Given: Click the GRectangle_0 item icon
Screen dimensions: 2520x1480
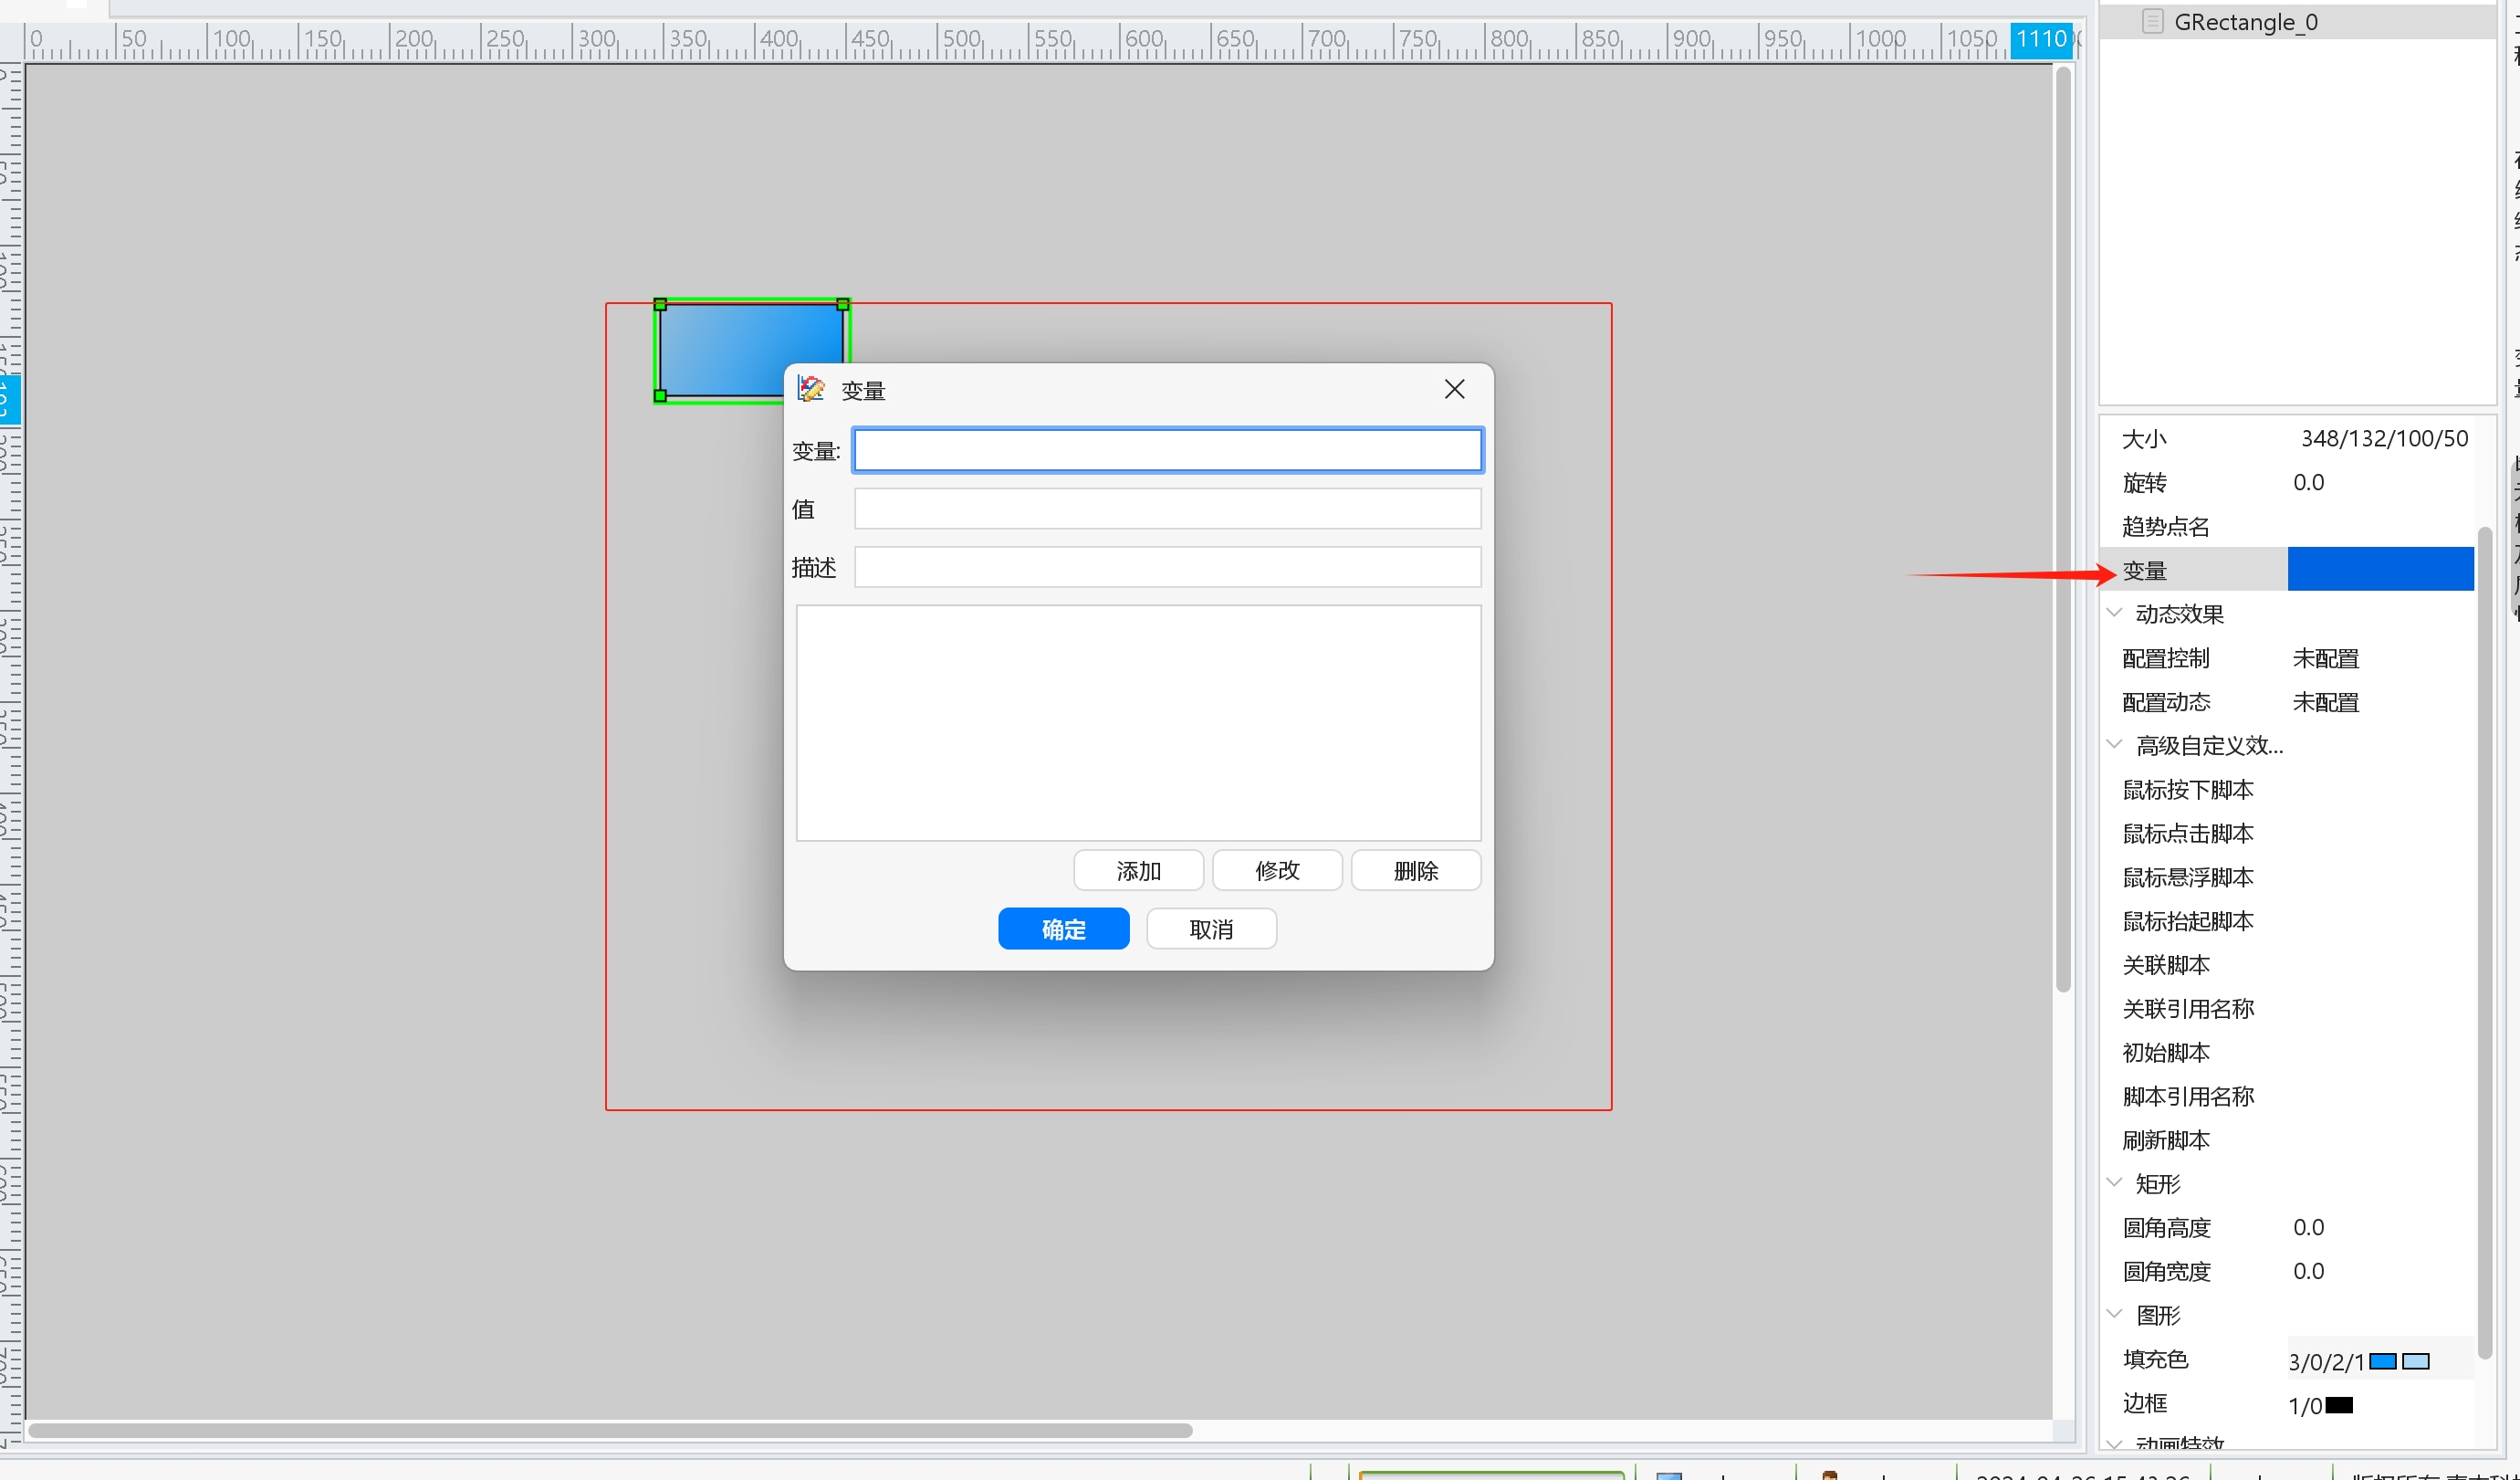Looking at the screenshot, I should click(x=2153, y=21).
